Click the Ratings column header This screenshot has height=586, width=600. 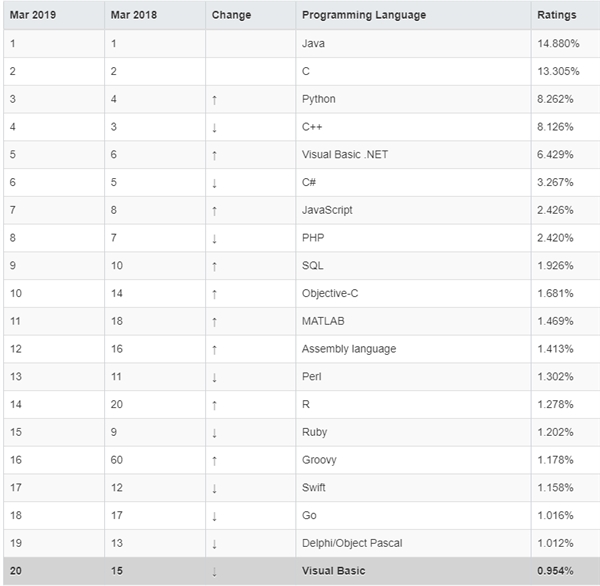point(556,16)
